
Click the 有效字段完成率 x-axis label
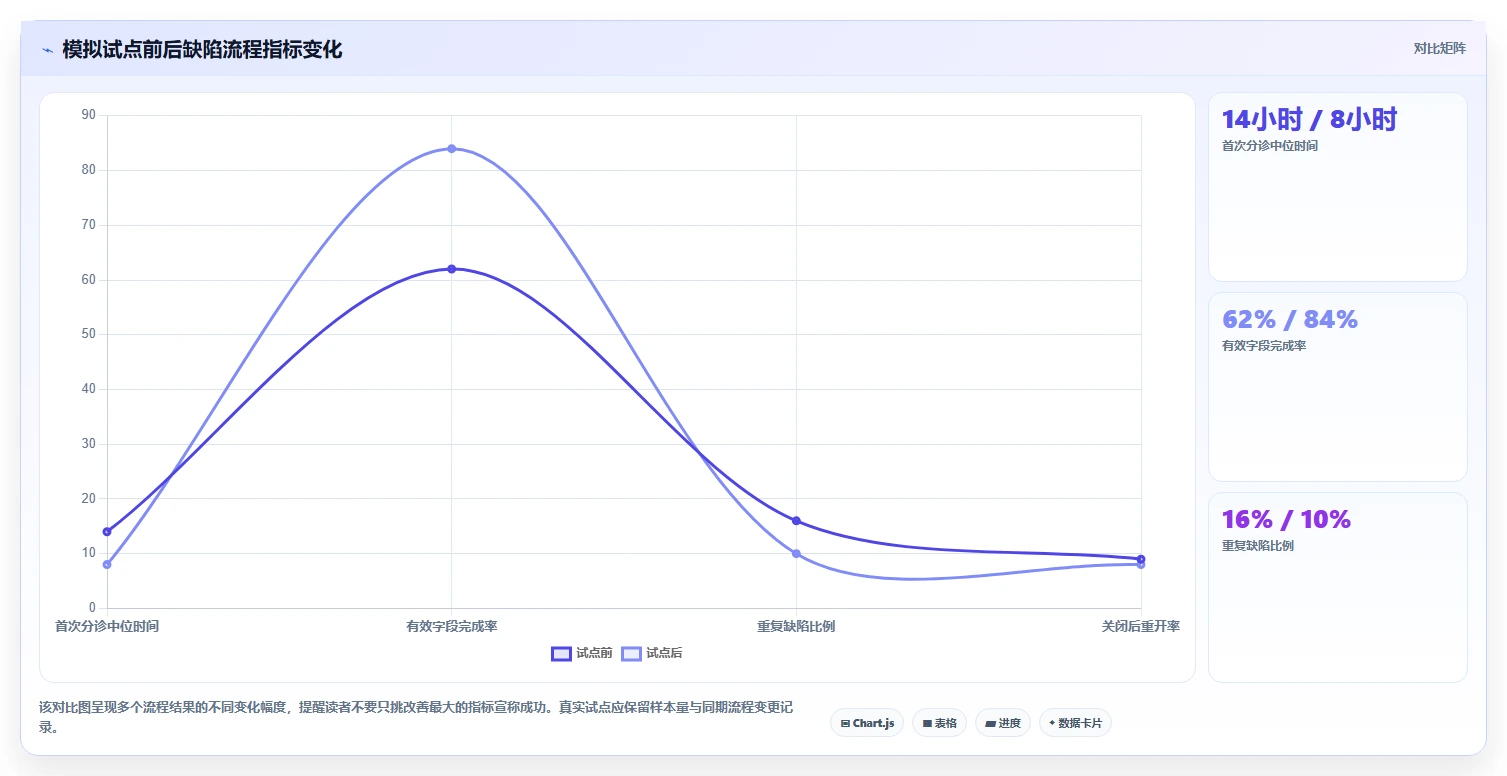(452, 626)
